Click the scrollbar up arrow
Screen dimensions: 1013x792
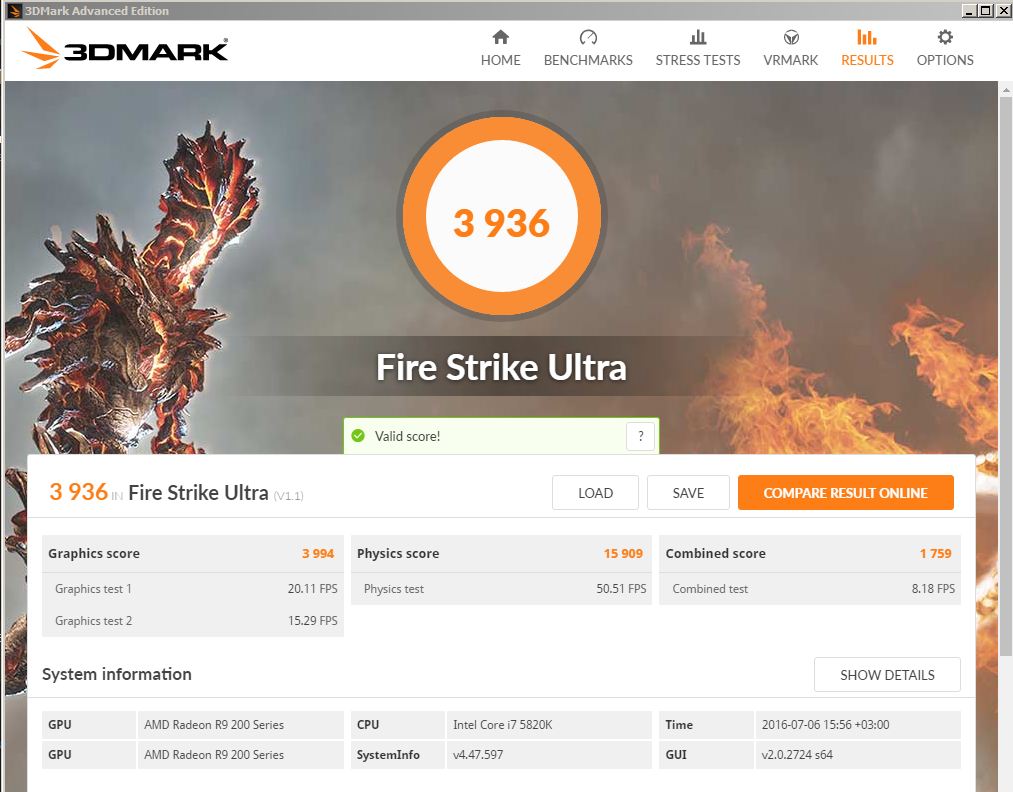pos(1005,89)
